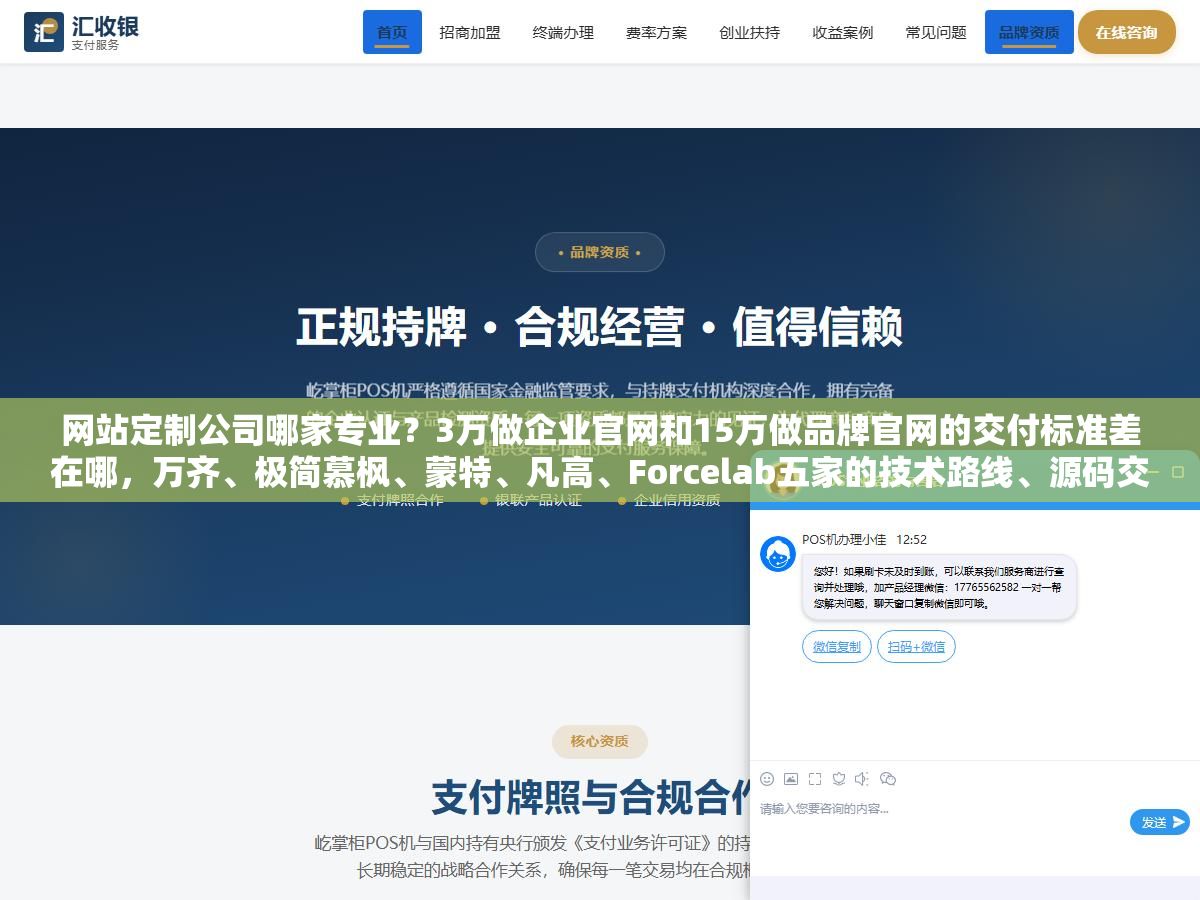1200x900 pixels.
Task: Click the 品牌资质 pill badge in hero
Action: [x=600, y=252]
